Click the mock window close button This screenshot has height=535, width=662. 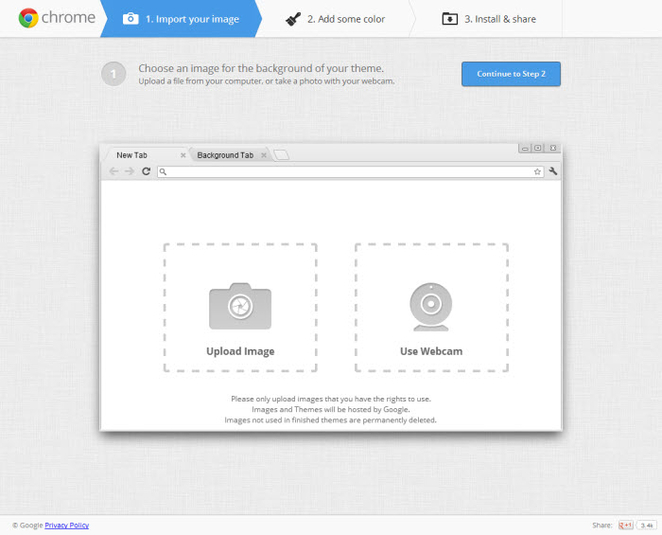click(553, 148)
